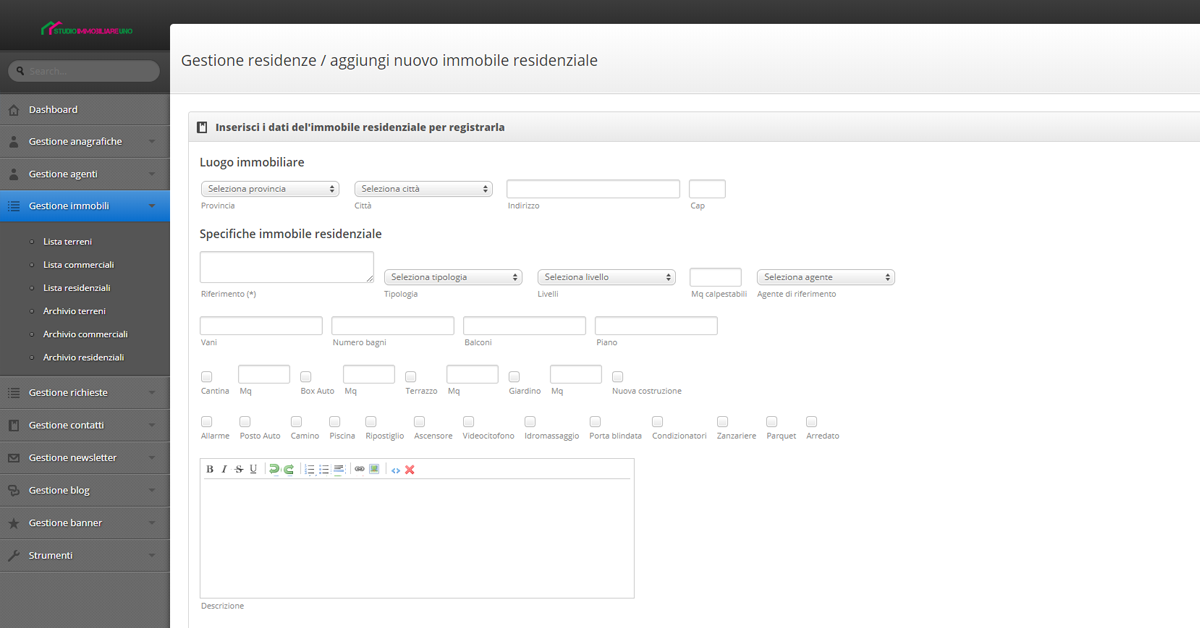This screenshot has height=628, width=1200.
Task: Click the red X remove-formatting icon
Action: [x=410, y=469]
